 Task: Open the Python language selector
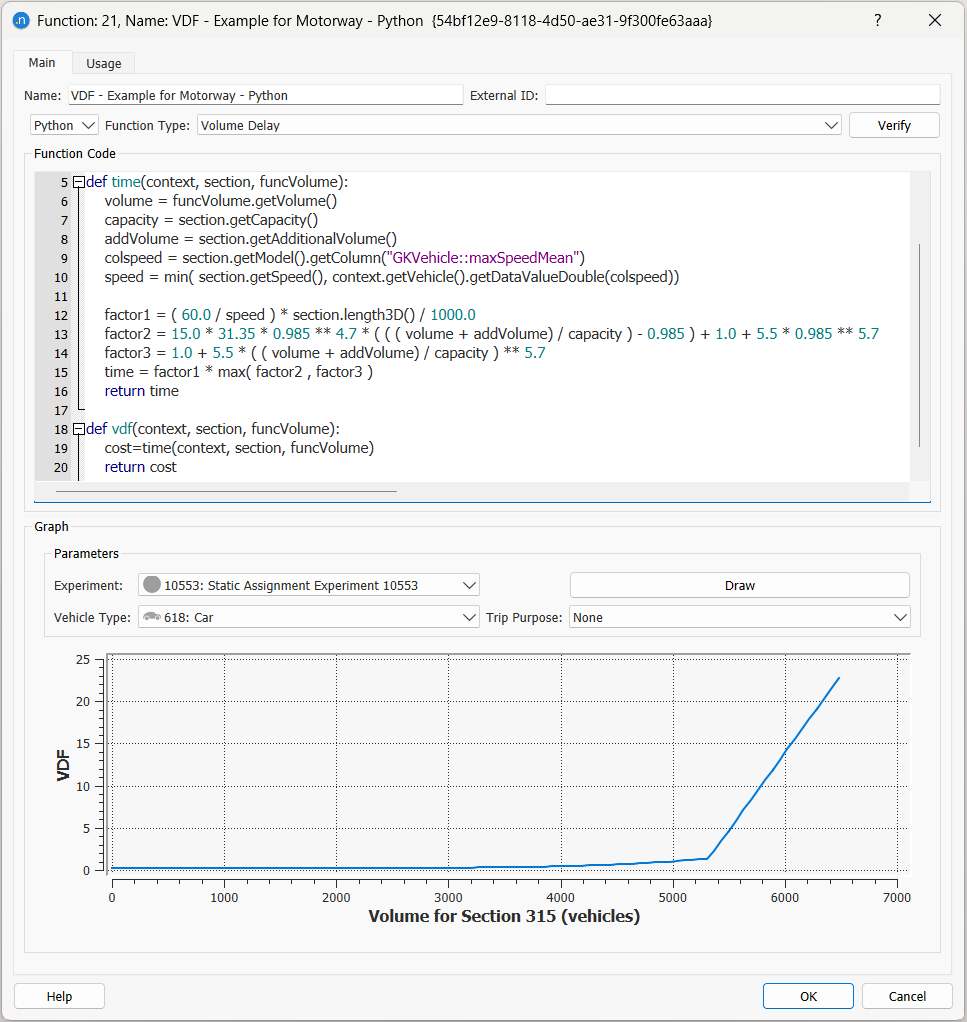(63, 124)
